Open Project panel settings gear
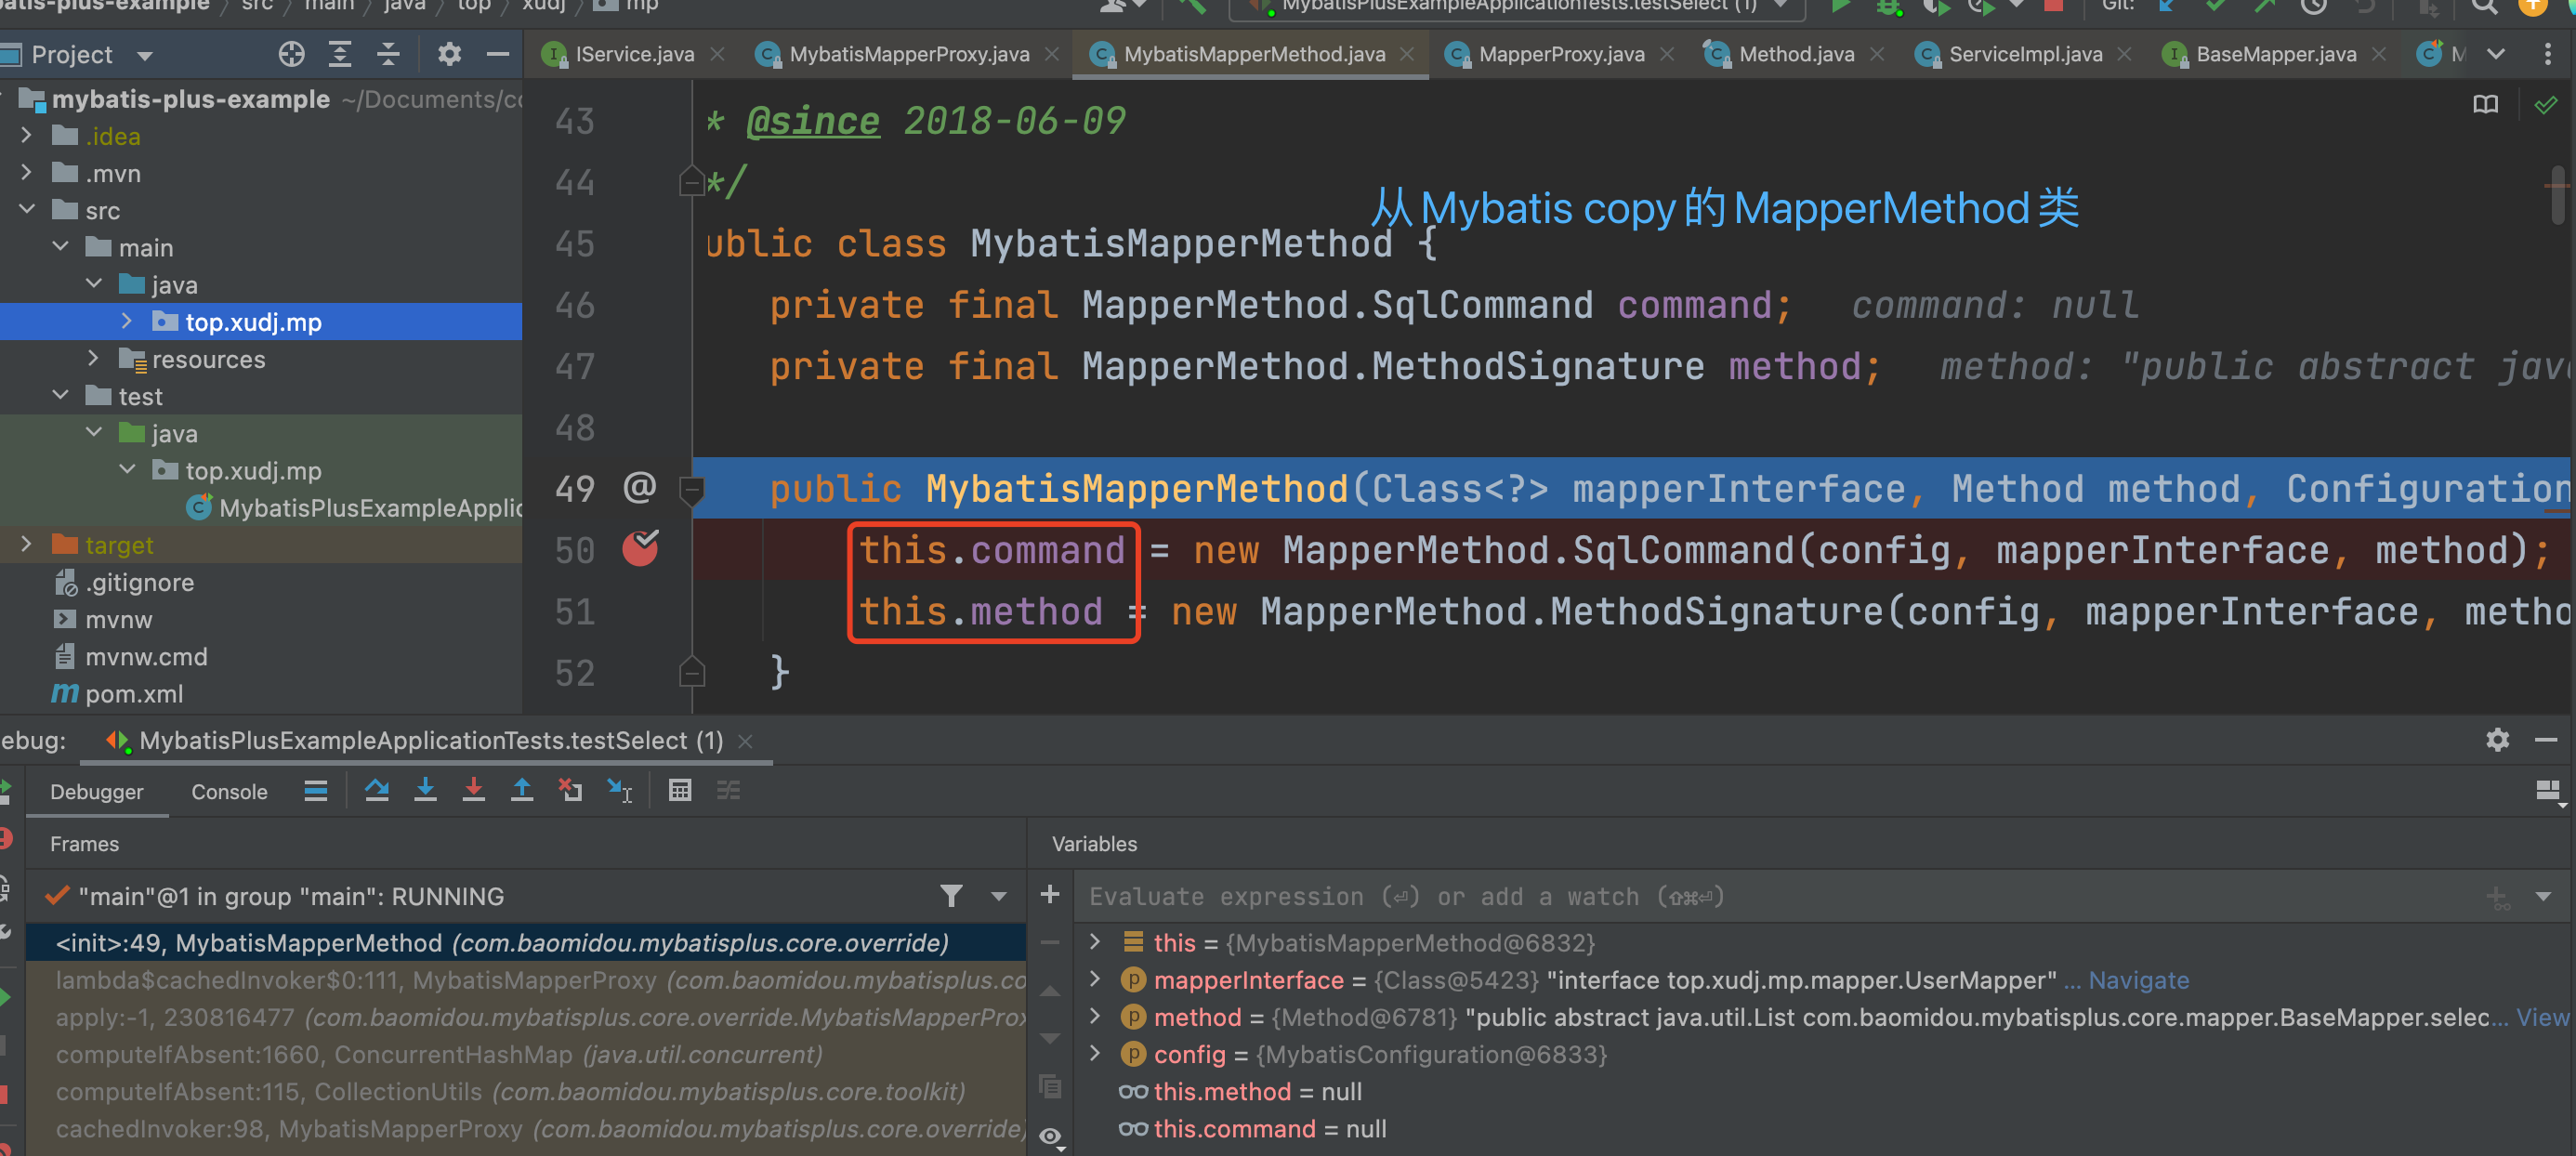 [x=449, y=54]
